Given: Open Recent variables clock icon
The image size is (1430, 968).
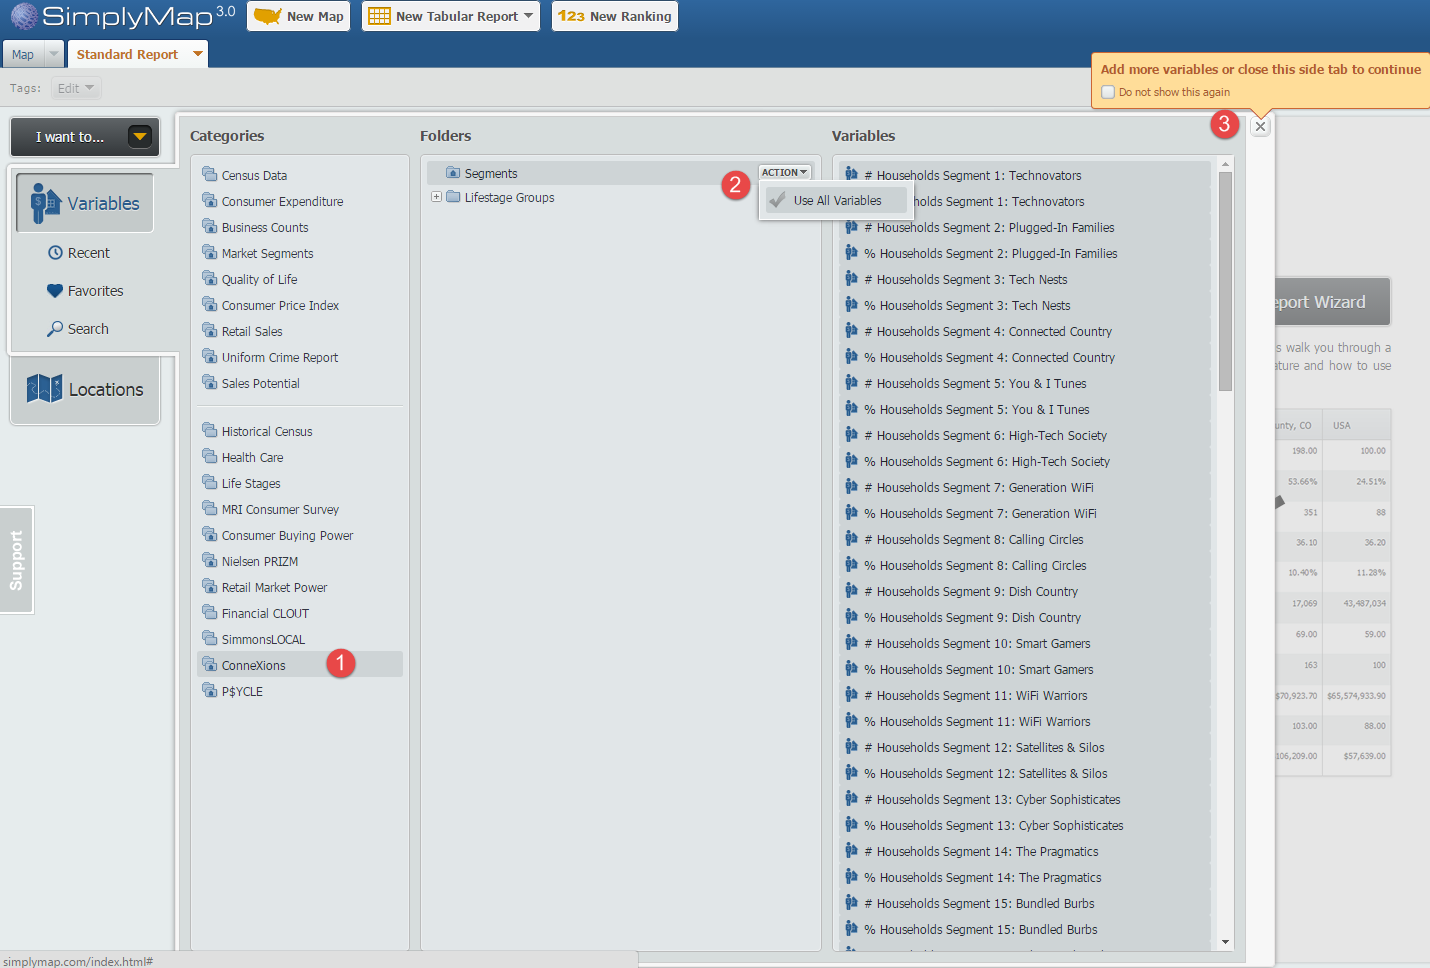Looking at the screenshot, I should point(55,253).
